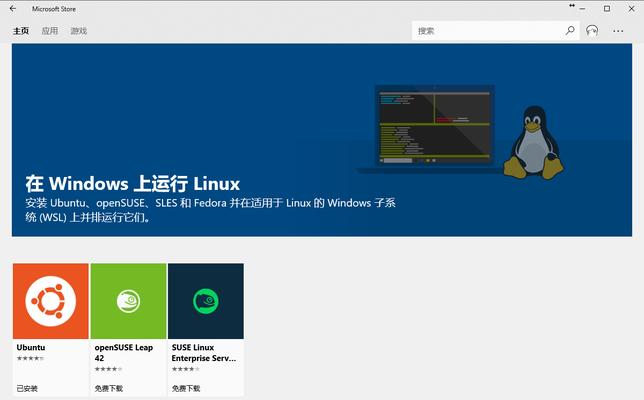The image size is (644, 400).
Task: Click 免费下载 under SUSE Linux Enterprise
Action: click(186, 389)
